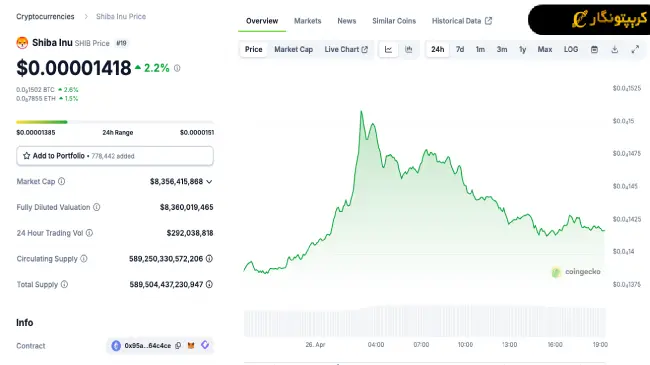The width and height of the screenshot is (650, 365).
Task: Switch to the line chart view icon
Action: 388,49
